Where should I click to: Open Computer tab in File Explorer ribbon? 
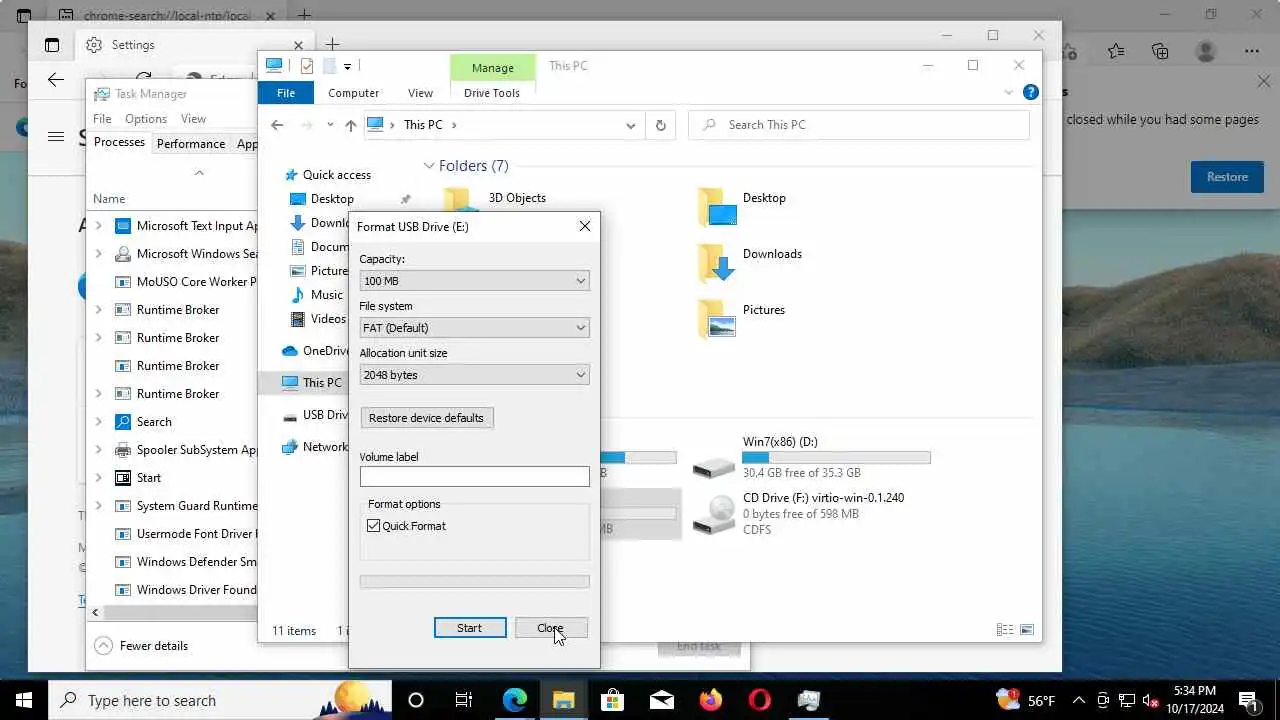[354, 93]
